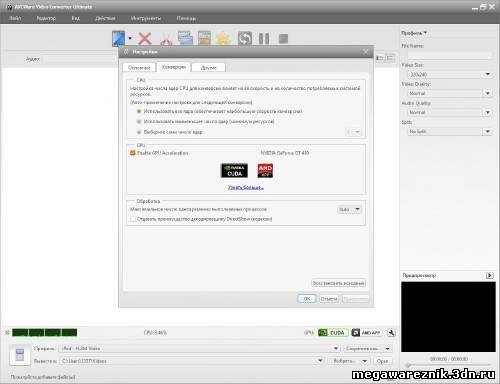
Task: Open the Browse button dropdown arrow
Action: pyautogui.click(x=365, y=361)
